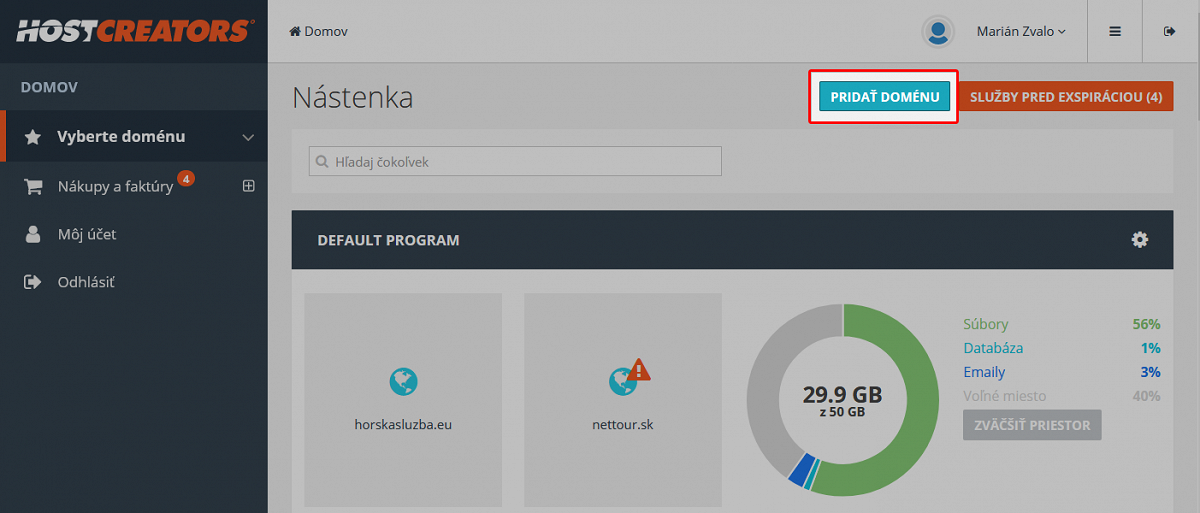Expand the Vyberte doménu chevron
The width and height of the screenshot is (1200, 513).
point(249,137)
